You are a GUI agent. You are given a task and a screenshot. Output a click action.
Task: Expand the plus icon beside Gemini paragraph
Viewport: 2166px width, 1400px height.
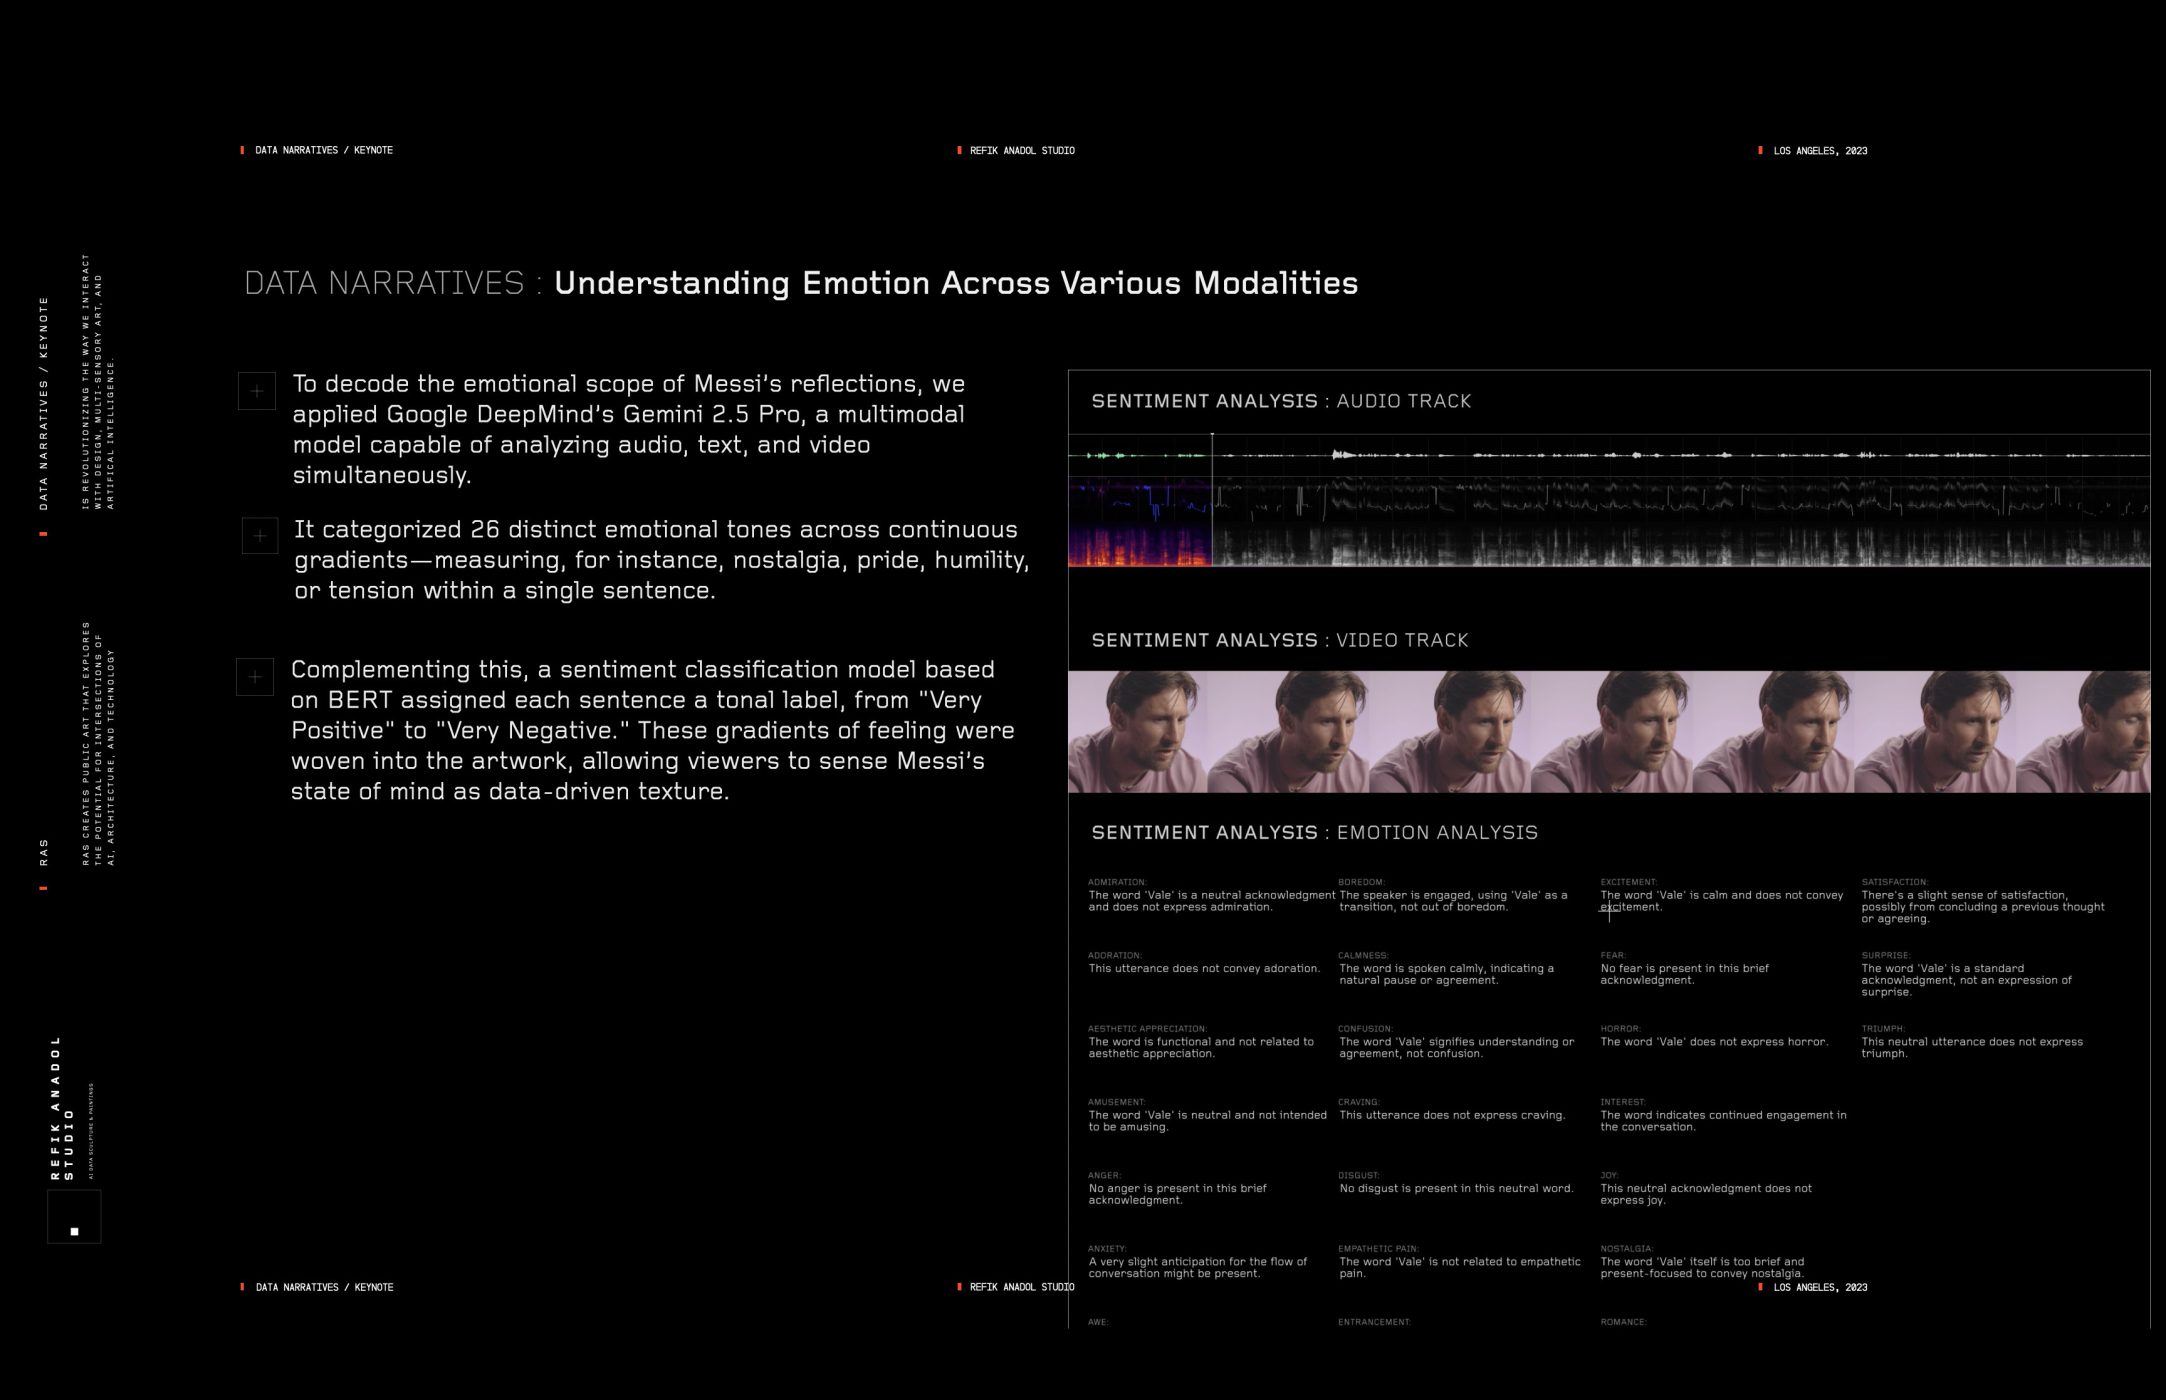pos(257,391)
